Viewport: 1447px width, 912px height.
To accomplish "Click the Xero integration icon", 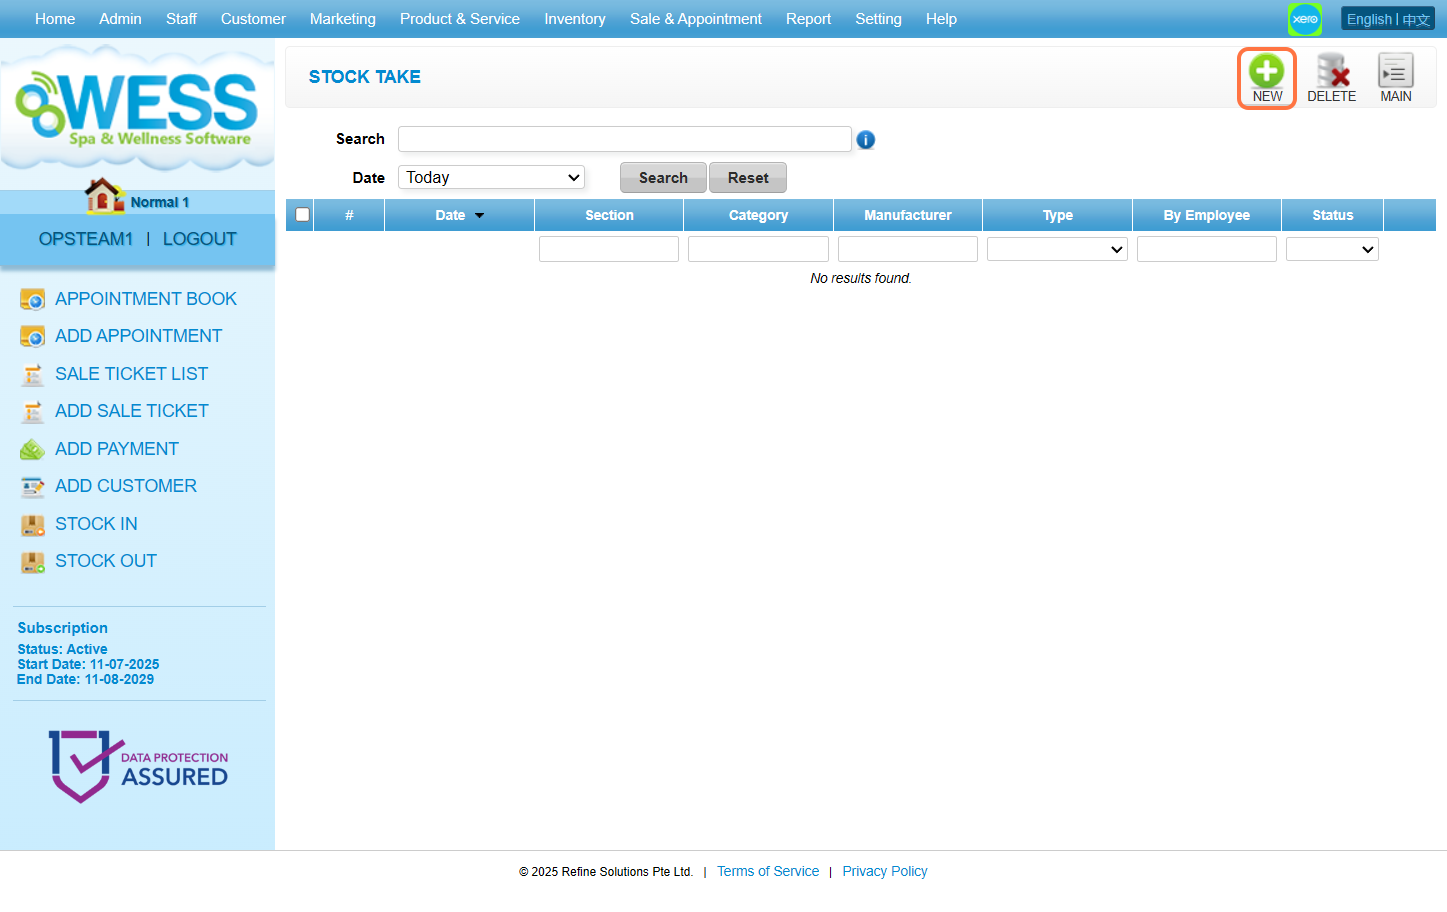I will 1304,19.
